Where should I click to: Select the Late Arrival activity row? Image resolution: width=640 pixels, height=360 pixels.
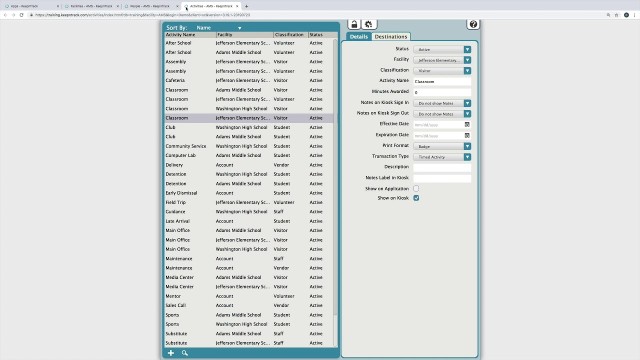pos(249,221)
